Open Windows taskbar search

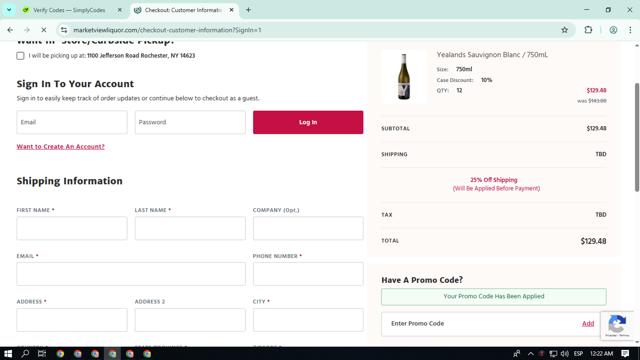[x=25, y=353]
